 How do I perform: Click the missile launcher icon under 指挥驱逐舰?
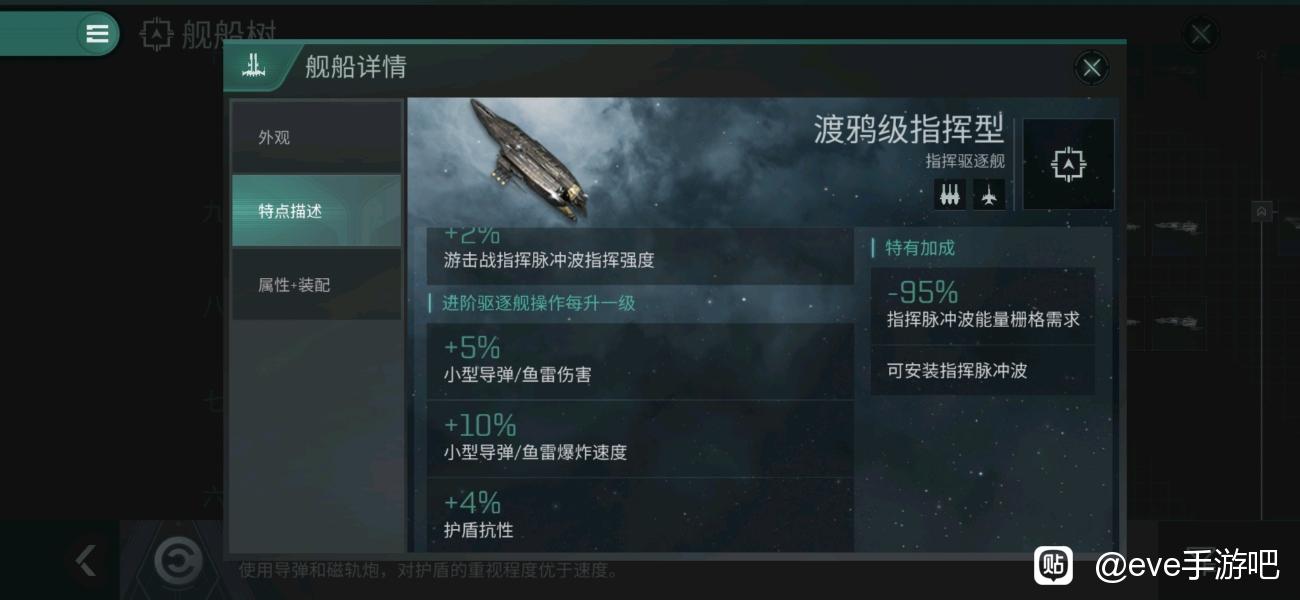tap(950, 194)
